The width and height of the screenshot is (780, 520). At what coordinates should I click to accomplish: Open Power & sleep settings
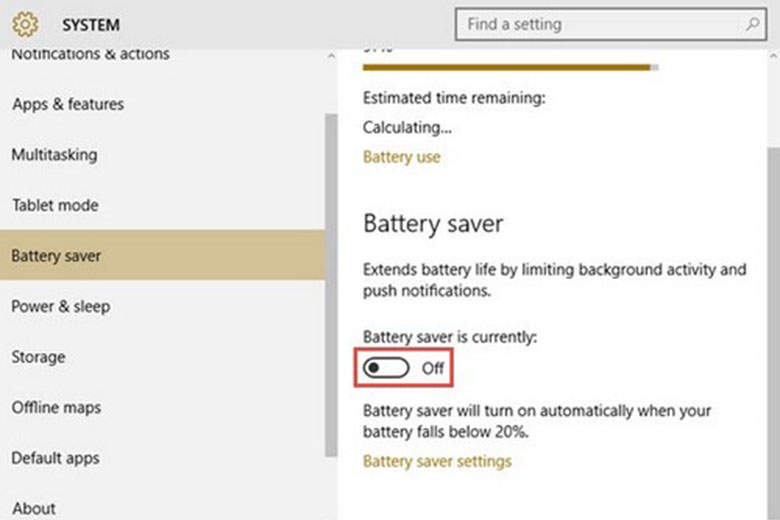click(x=60, y=306)
